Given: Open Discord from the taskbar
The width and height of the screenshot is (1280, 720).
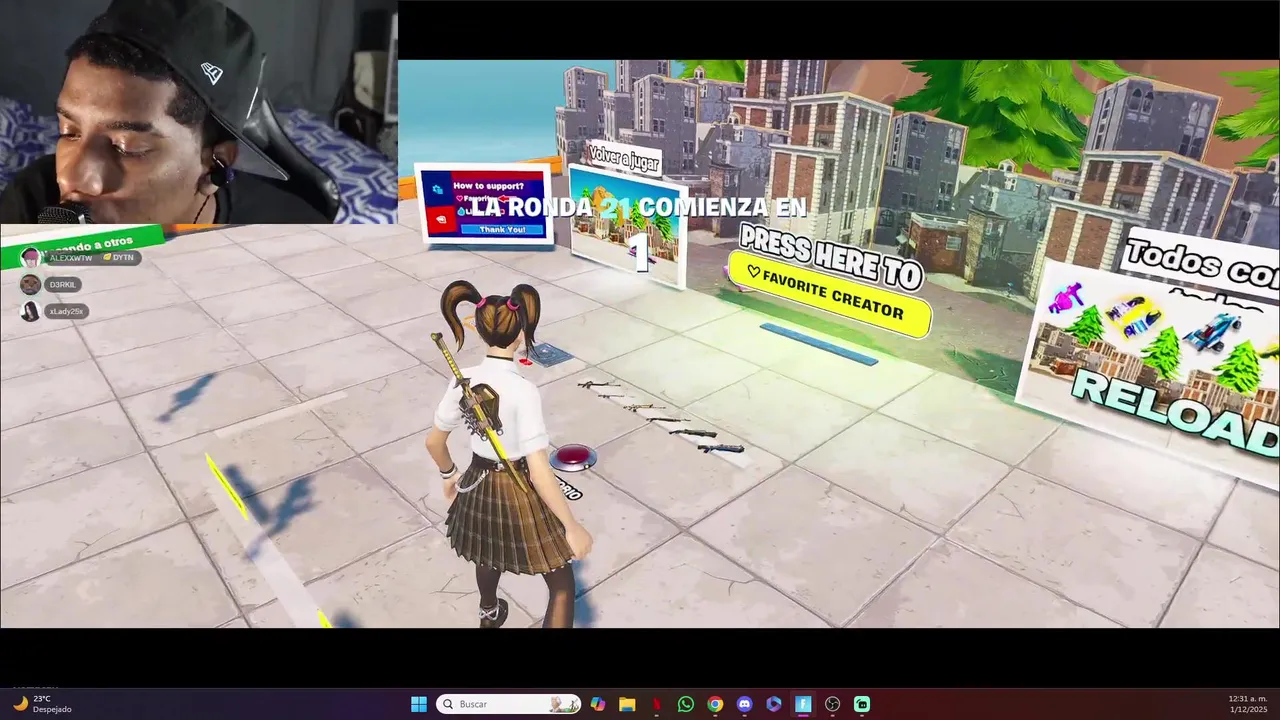Looking at the screenshot, I should tap(744, 704).
